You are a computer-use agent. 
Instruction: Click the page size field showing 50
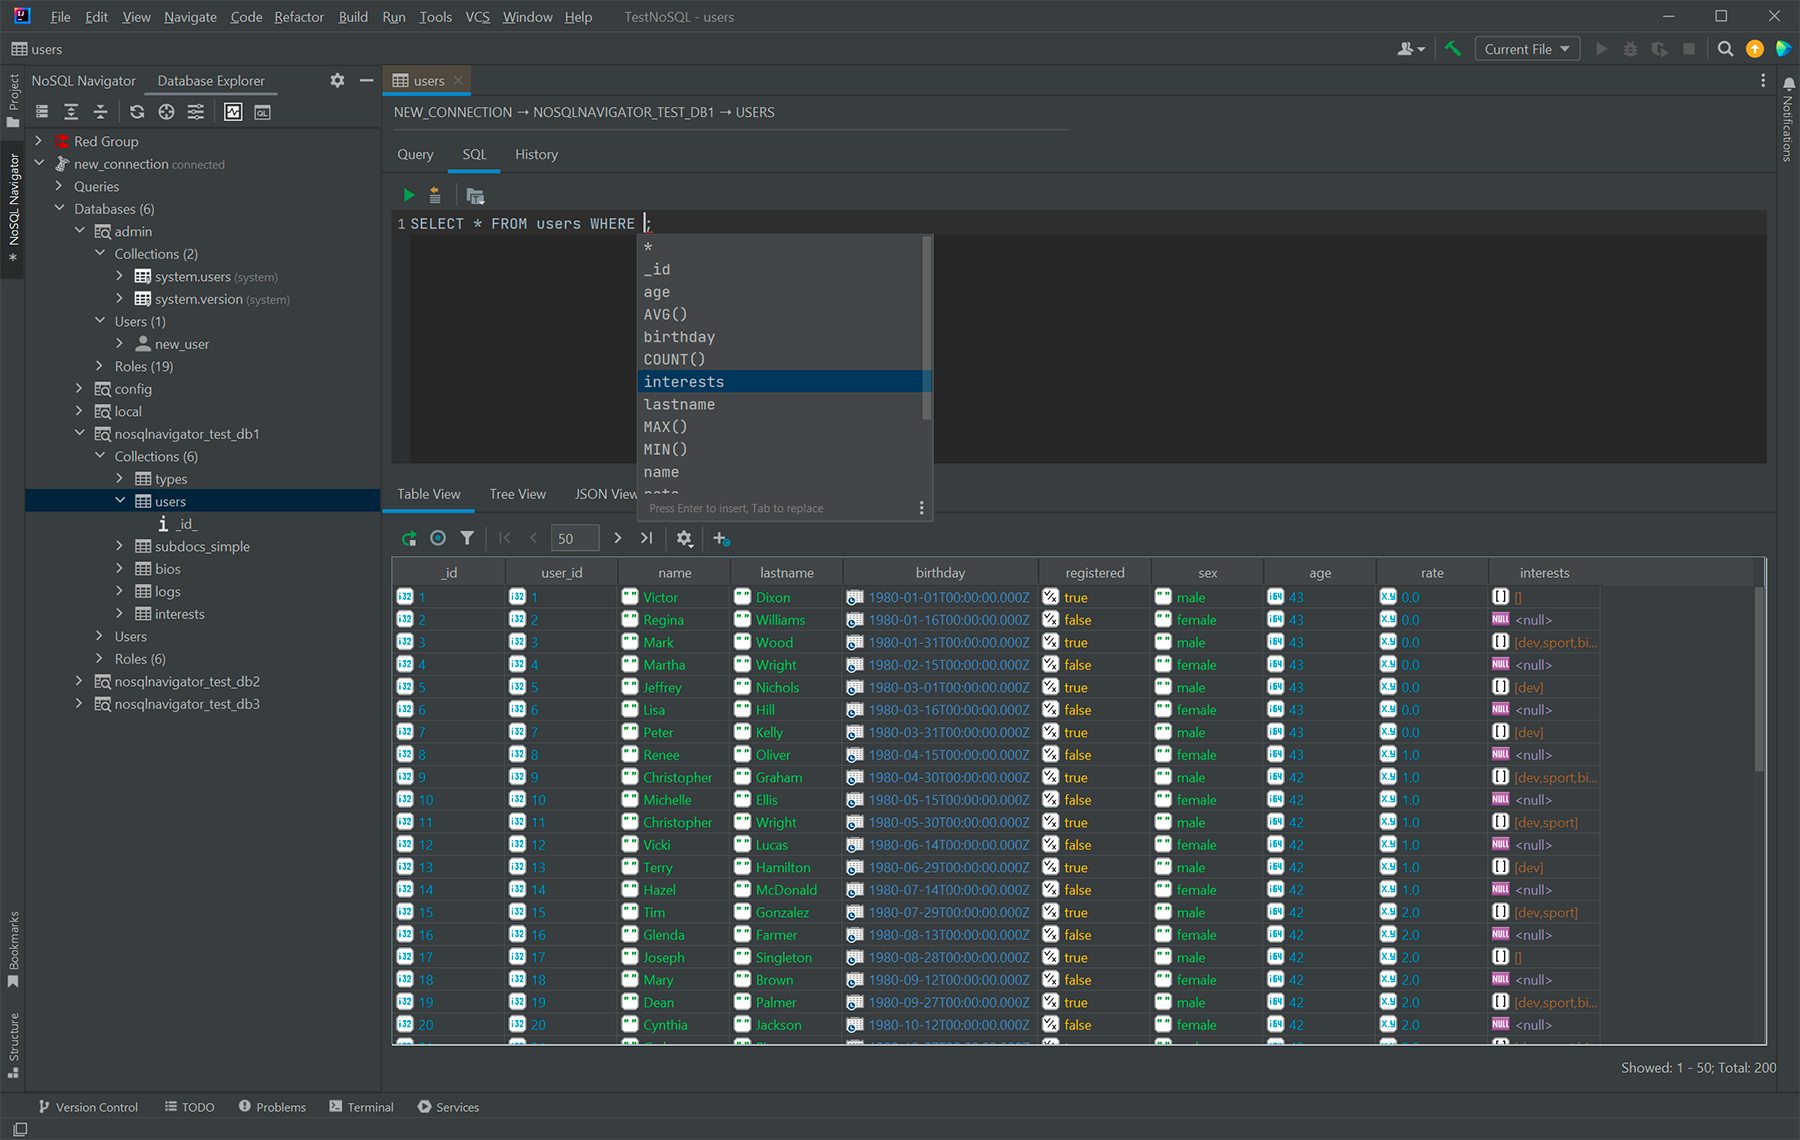[574, 538]
